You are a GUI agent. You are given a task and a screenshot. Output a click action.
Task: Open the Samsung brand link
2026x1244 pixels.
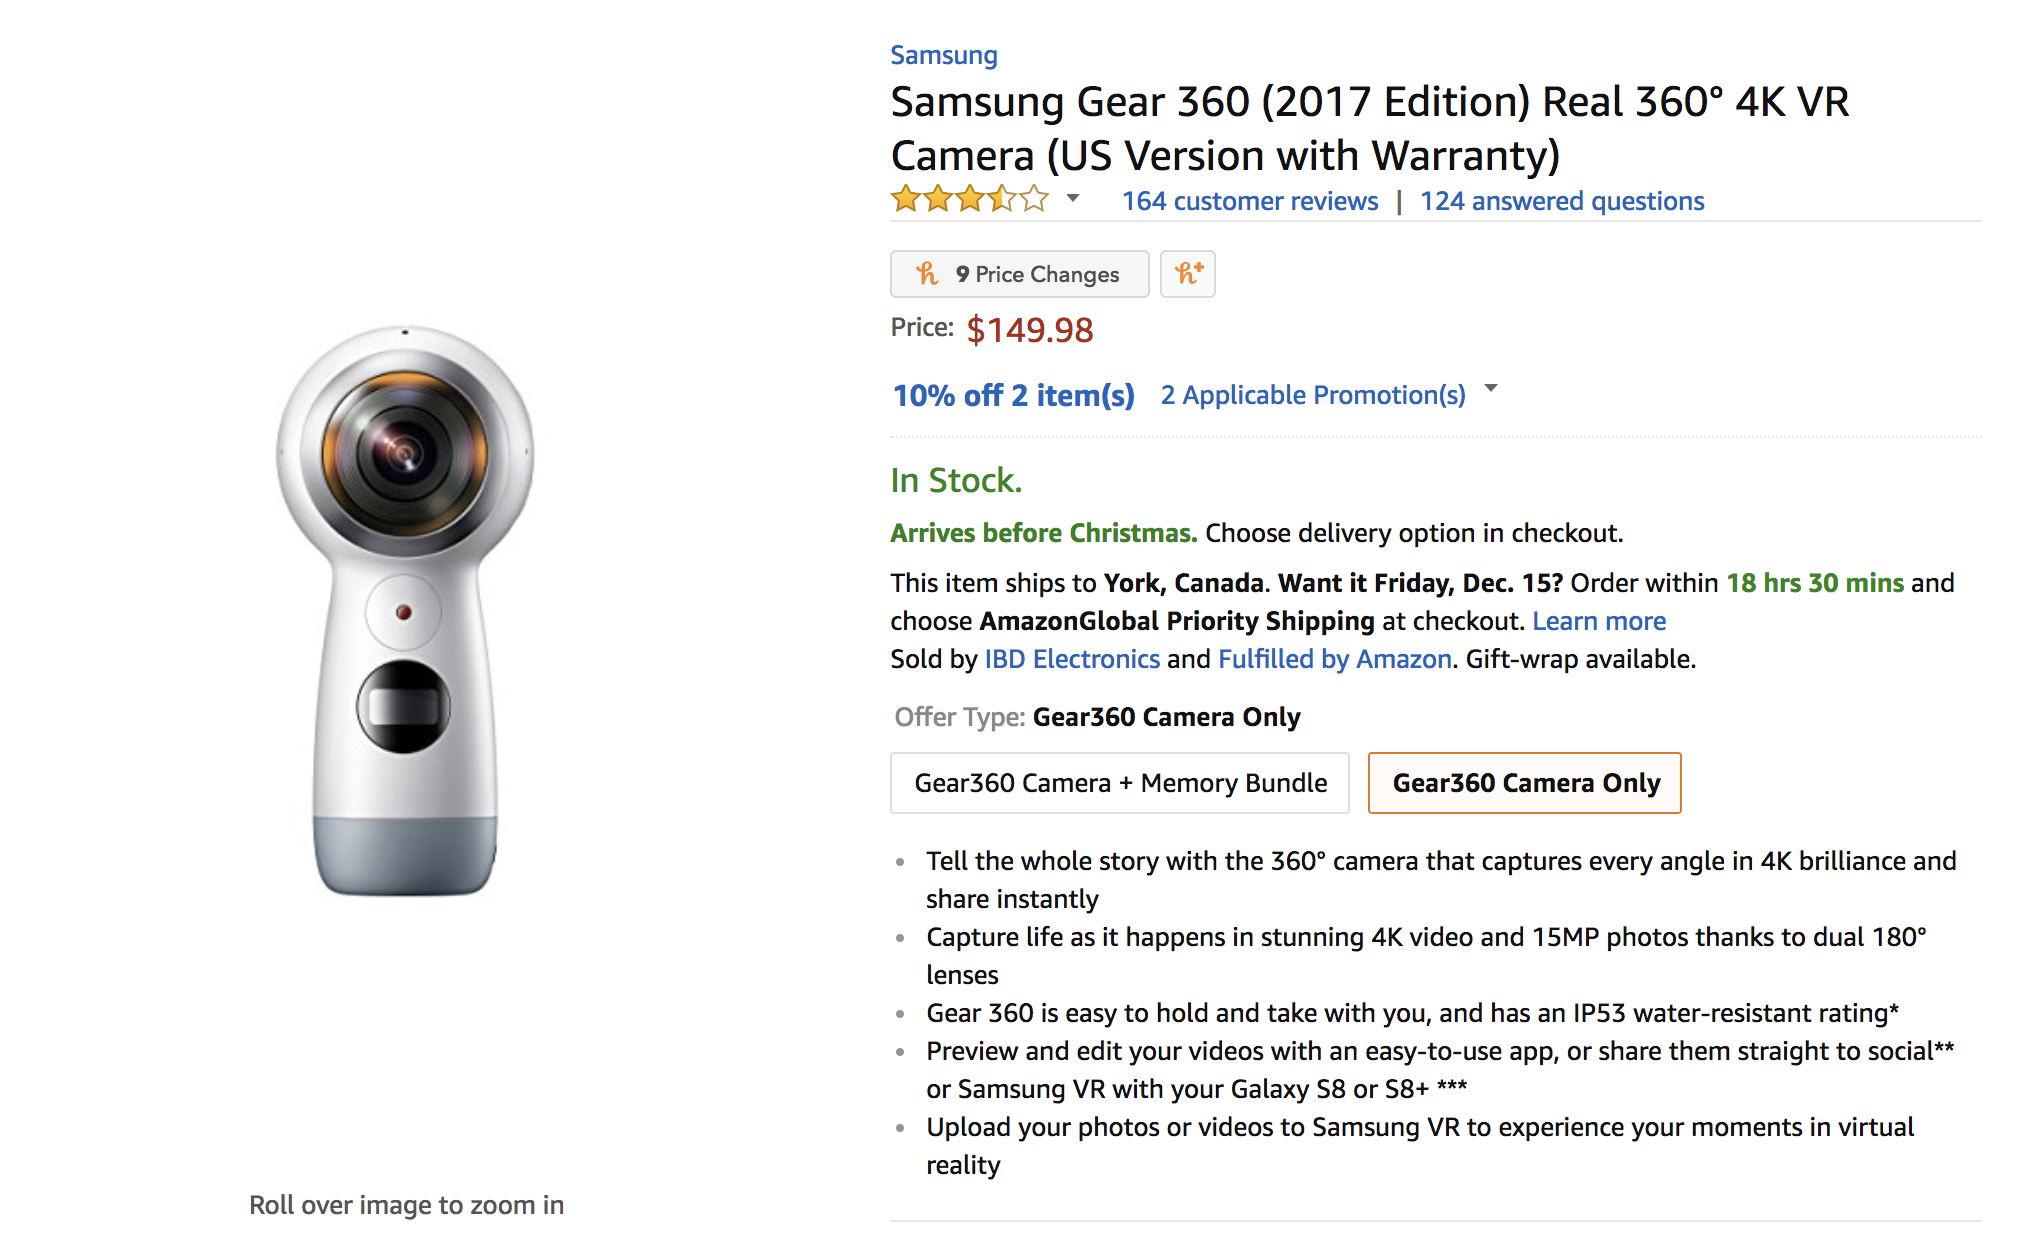point(943,55)
